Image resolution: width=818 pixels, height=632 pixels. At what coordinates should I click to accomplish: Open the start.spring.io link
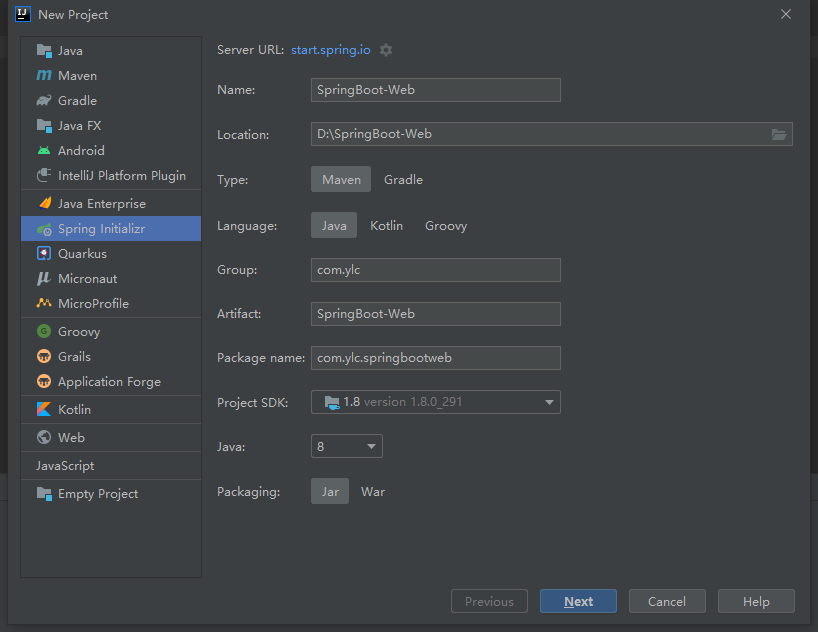click(331, 50)
